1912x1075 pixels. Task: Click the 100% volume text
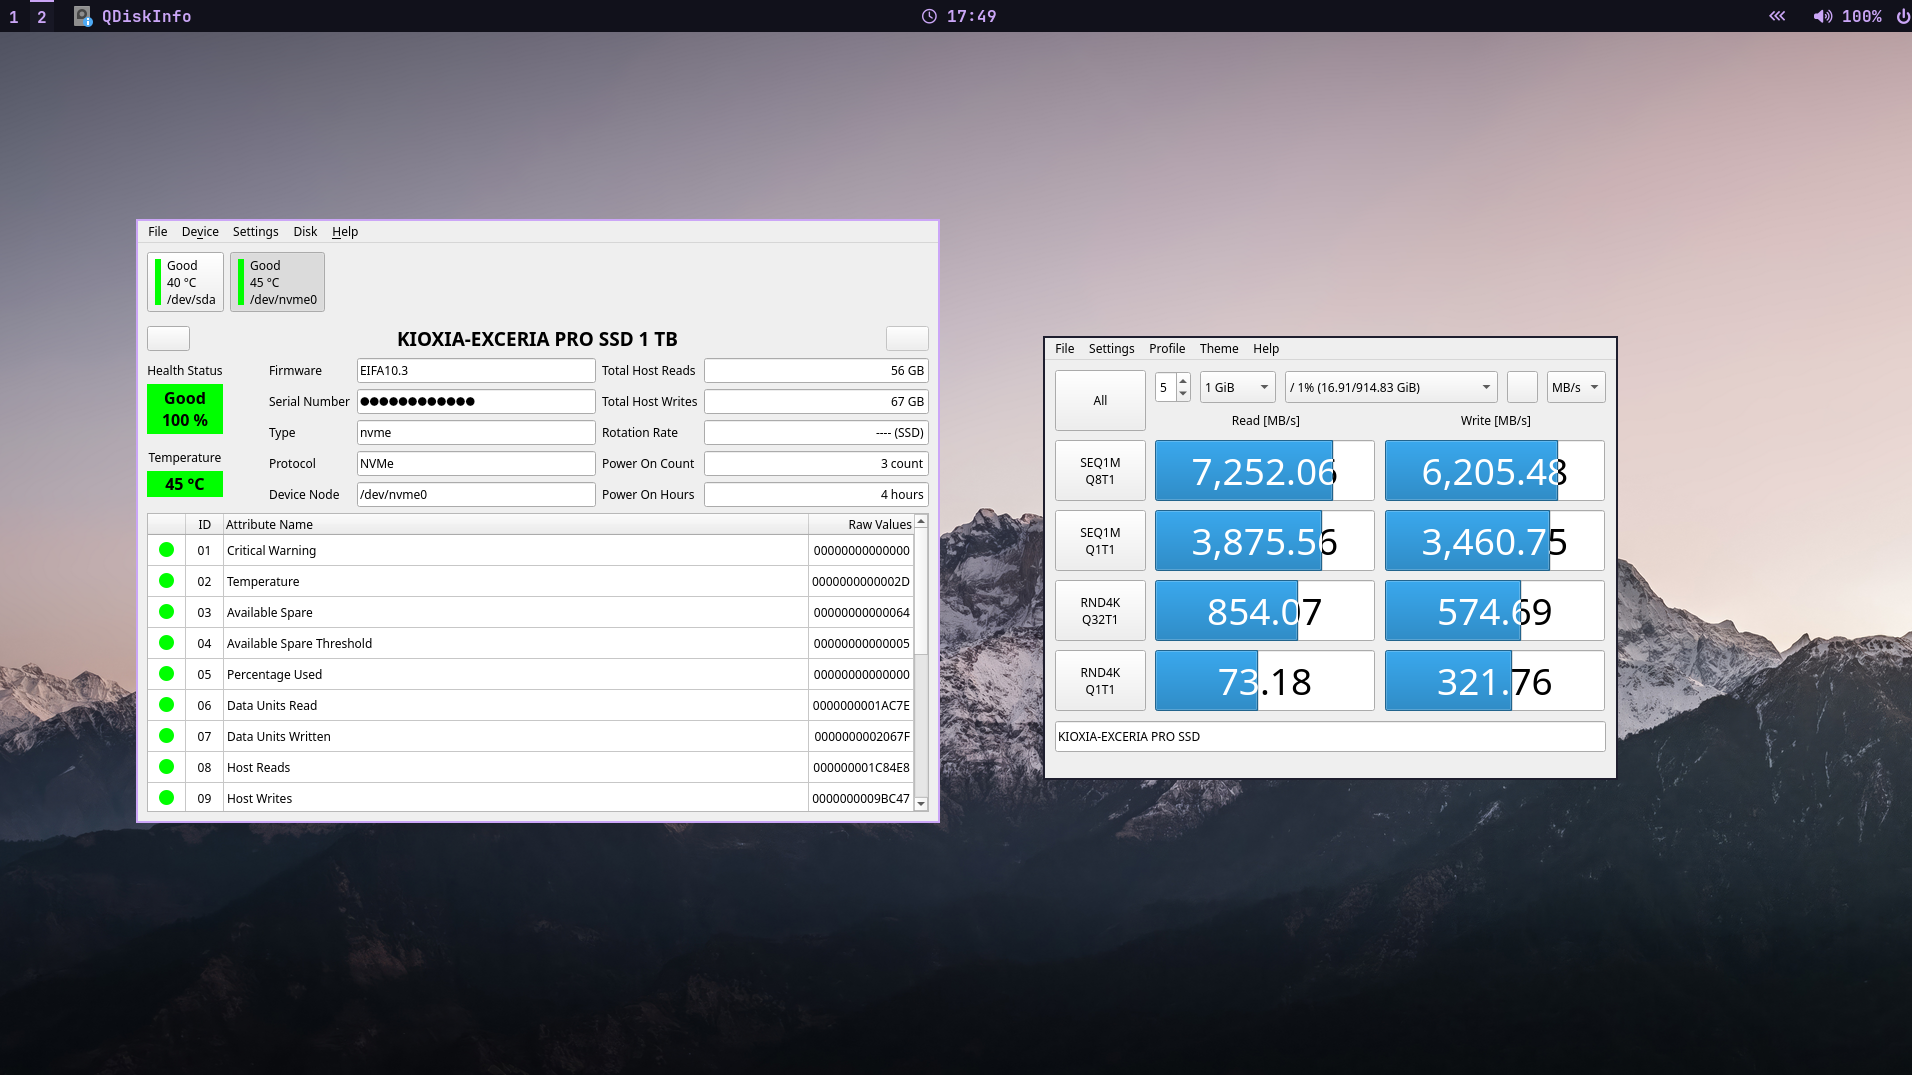coord(1862,16)
